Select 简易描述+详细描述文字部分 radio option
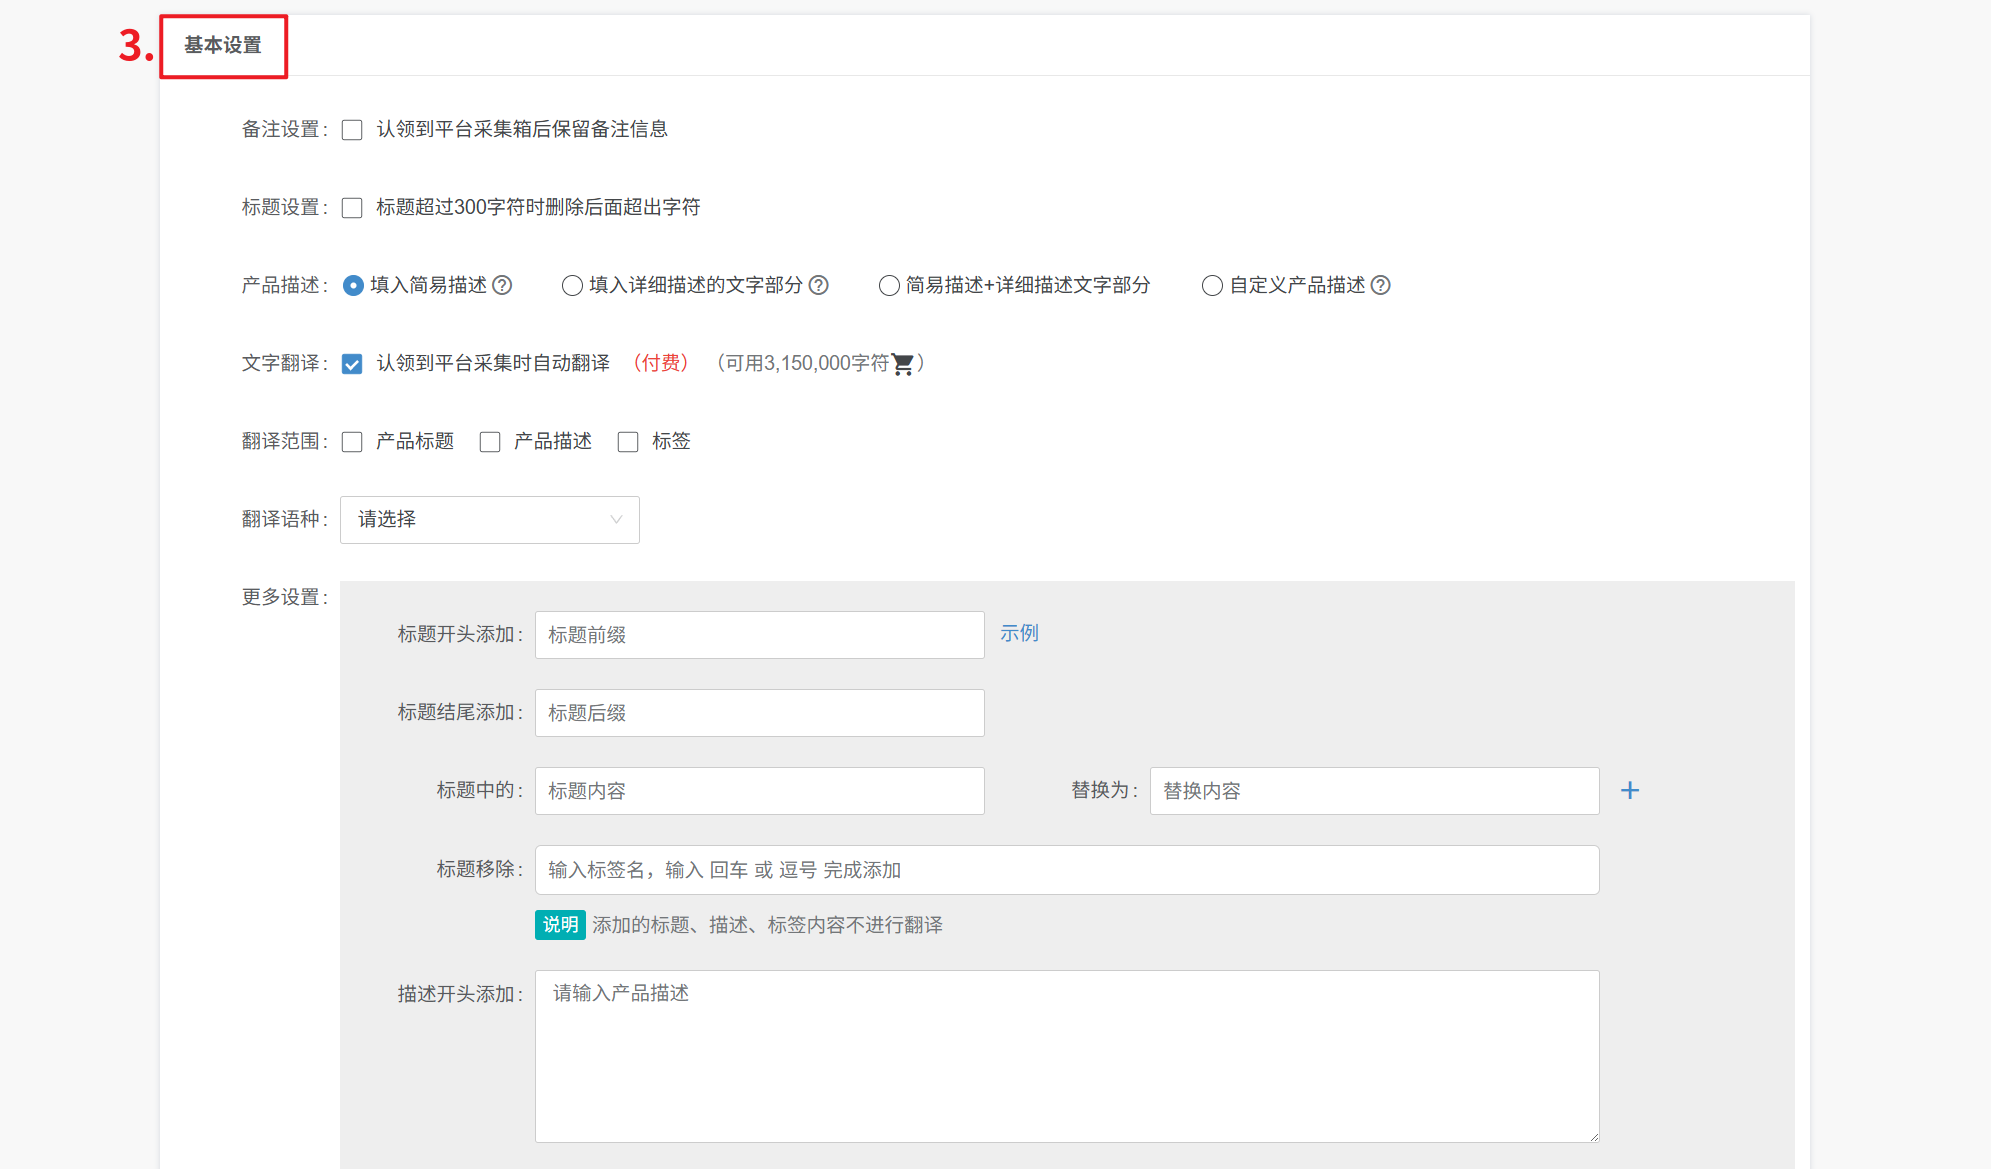The image size is (1991, 1169). point(888,286)
